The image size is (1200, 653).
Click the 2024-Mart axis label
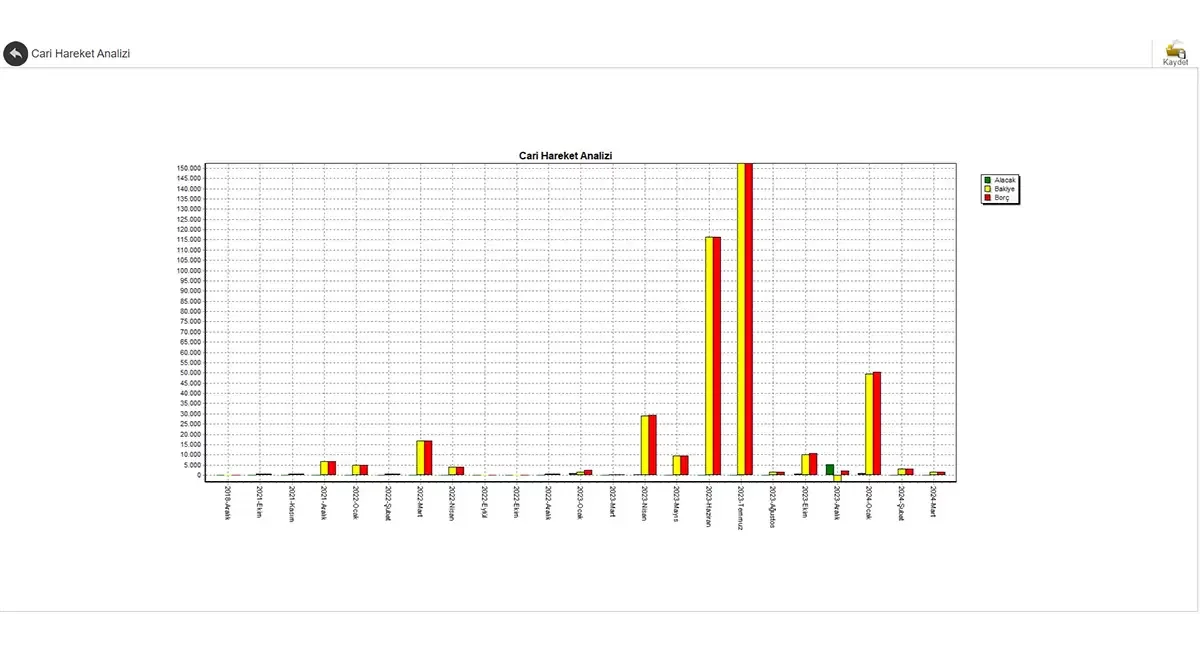tap(933, 504)
